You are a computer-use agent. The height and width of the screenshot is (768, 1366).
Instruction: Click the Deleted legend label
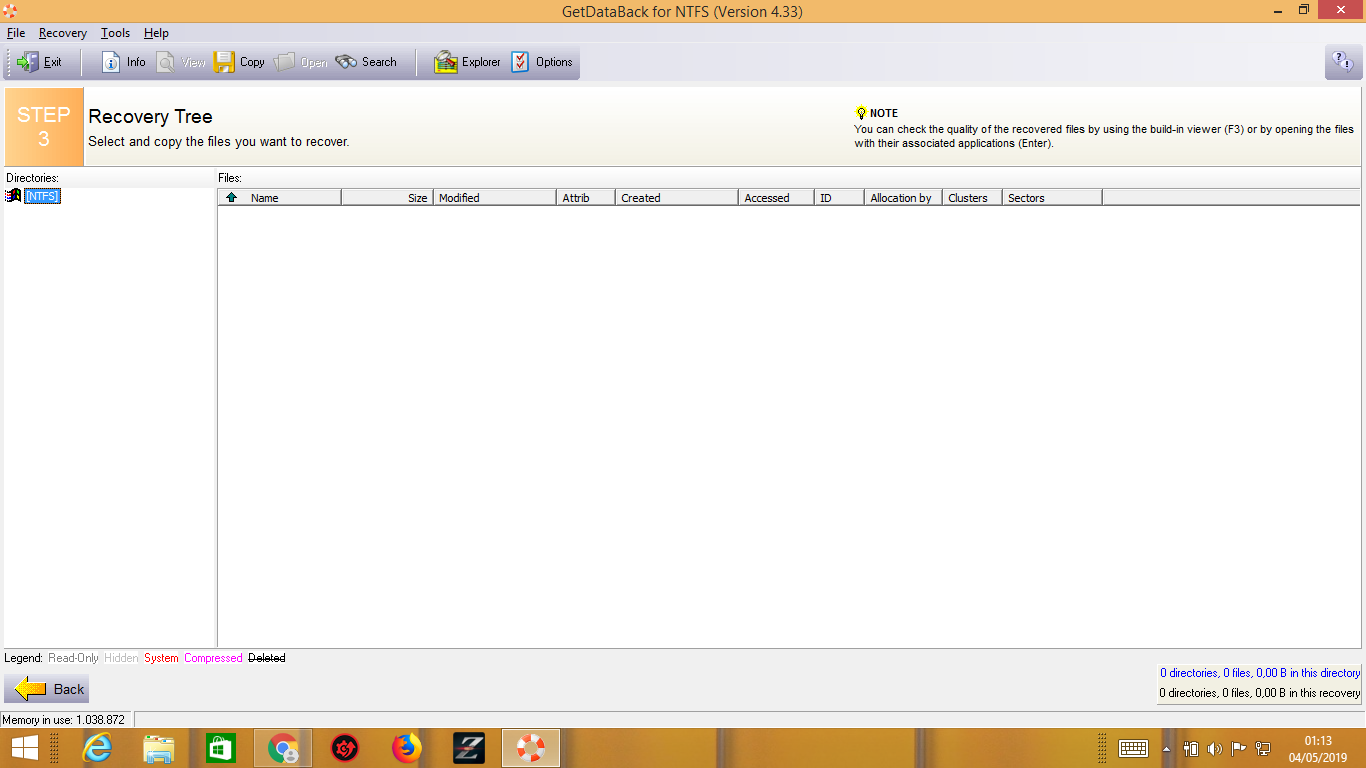(x=267, y=658)
